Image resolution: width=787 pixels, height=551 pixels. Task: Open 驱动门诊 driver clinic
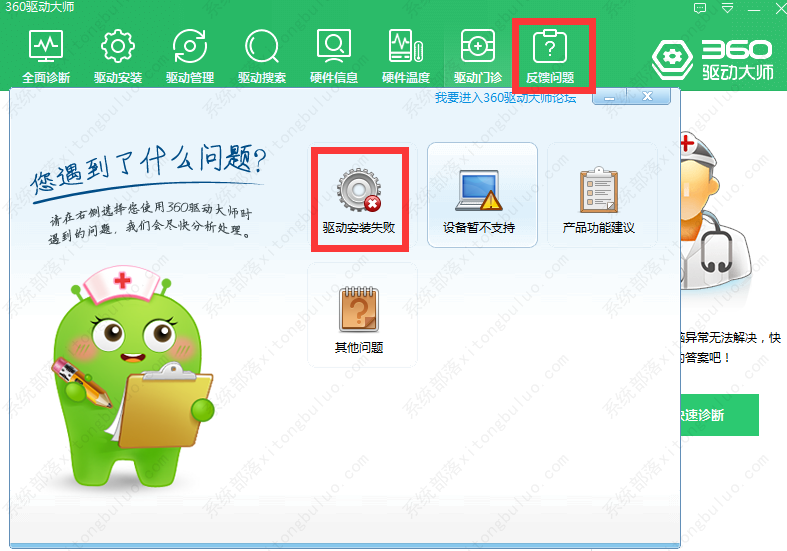pos(478,56)
